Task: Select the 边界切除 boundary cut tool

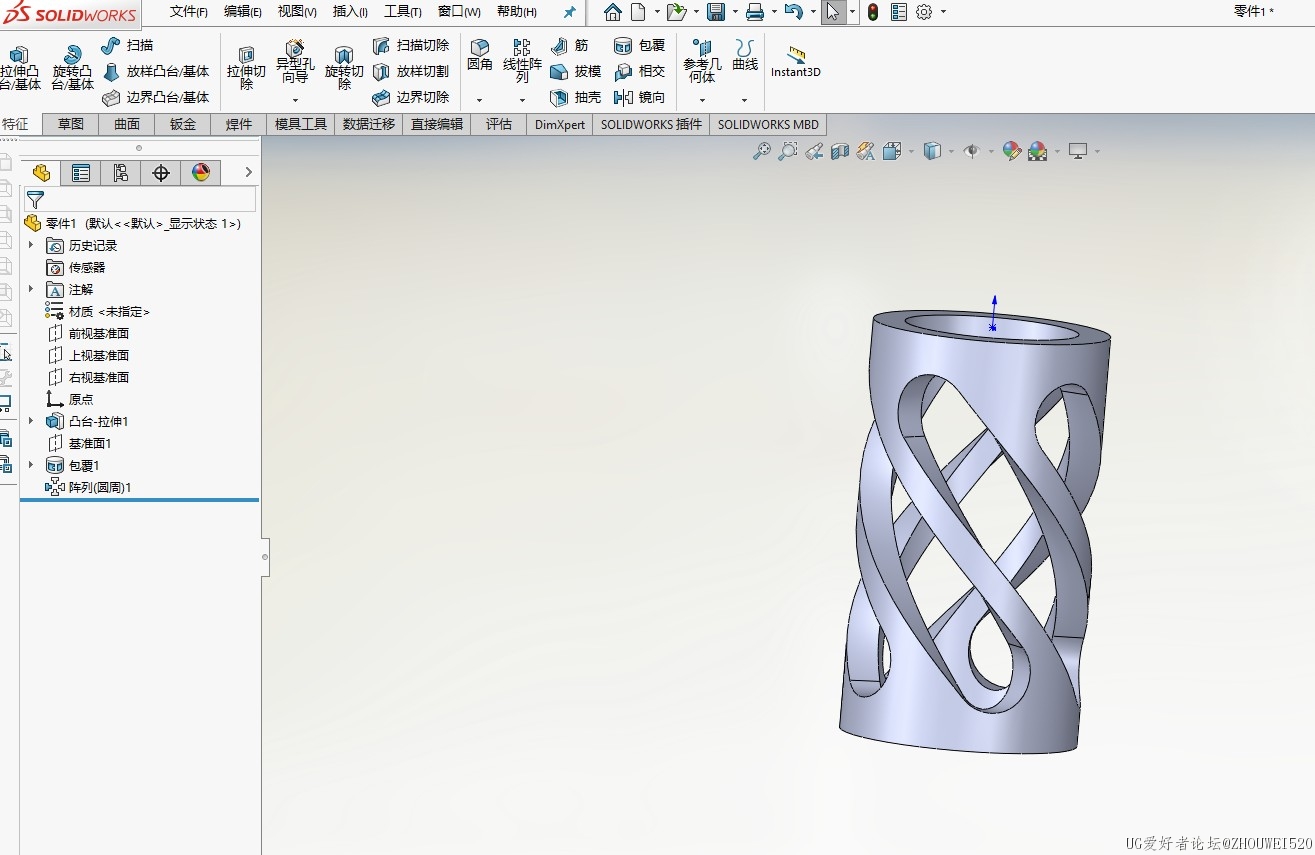Action: coord(411,97)
